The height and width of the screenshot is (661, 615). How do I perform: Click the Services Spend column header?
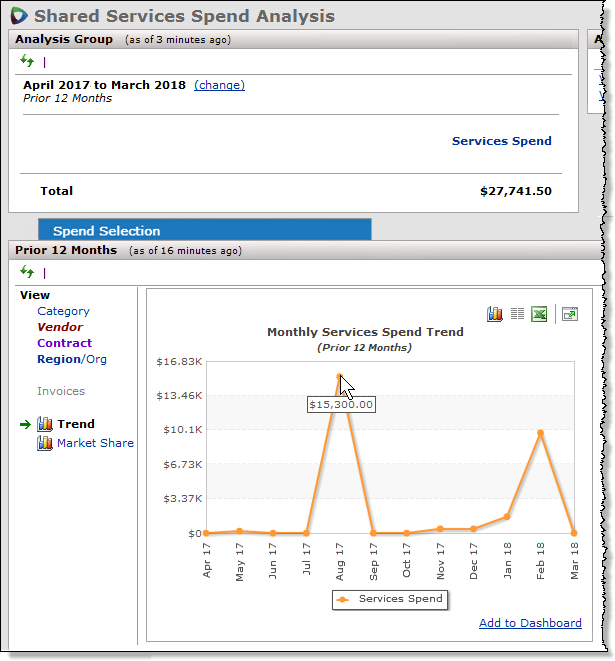click(501, 141)
